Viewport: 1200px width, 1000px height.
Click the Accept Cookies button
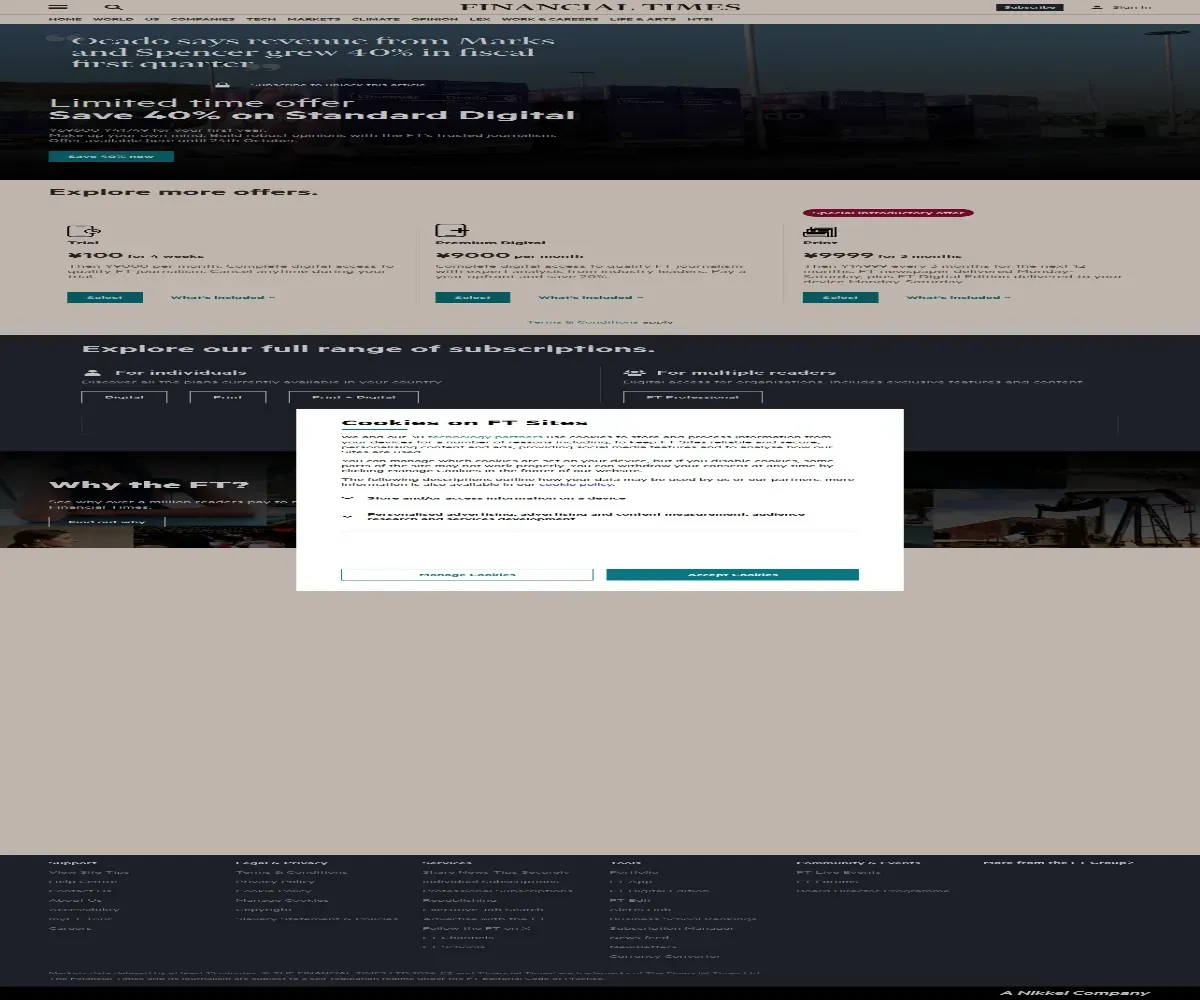(x=732, y=574)
